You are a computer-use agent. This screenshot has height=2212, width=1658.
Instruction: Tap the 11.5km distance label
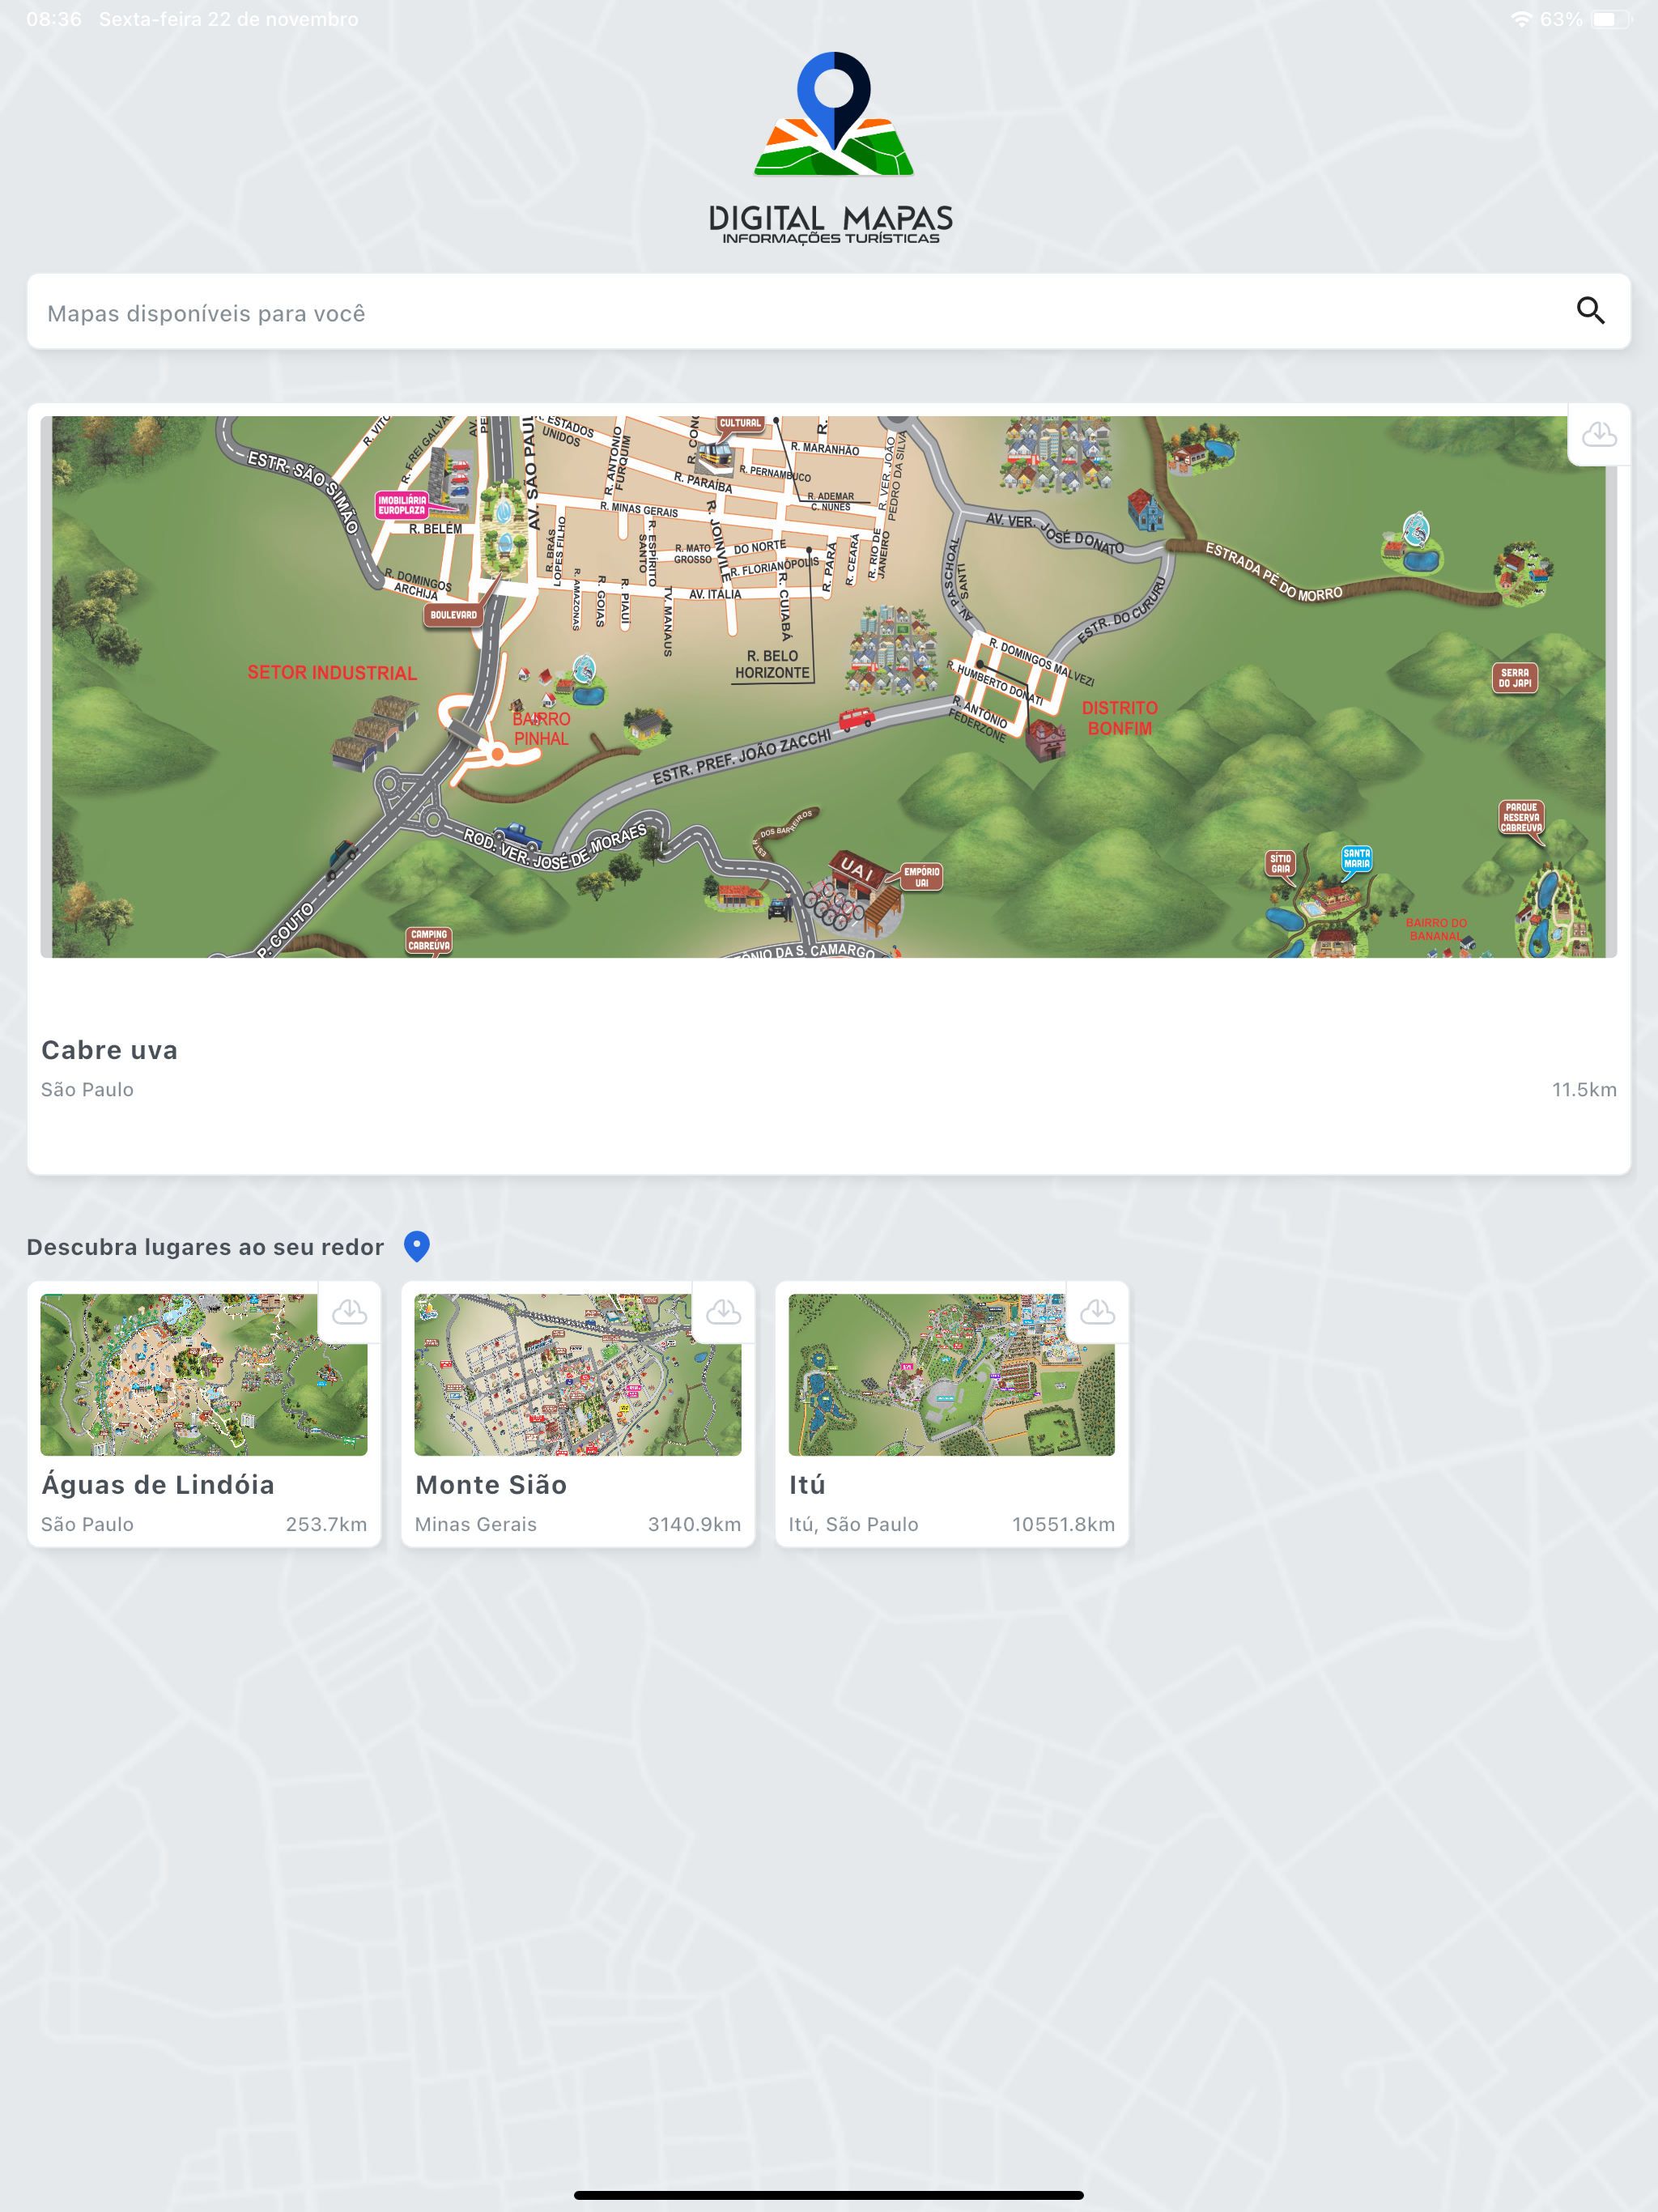(x=1584, y=1090)
